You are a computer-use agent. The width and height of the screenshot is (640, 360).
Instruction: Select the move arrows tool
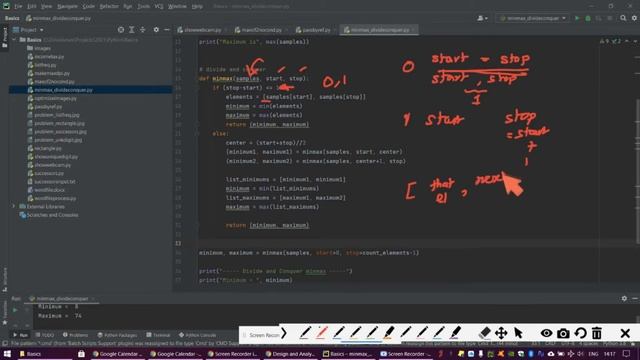[x=501, y=333]
